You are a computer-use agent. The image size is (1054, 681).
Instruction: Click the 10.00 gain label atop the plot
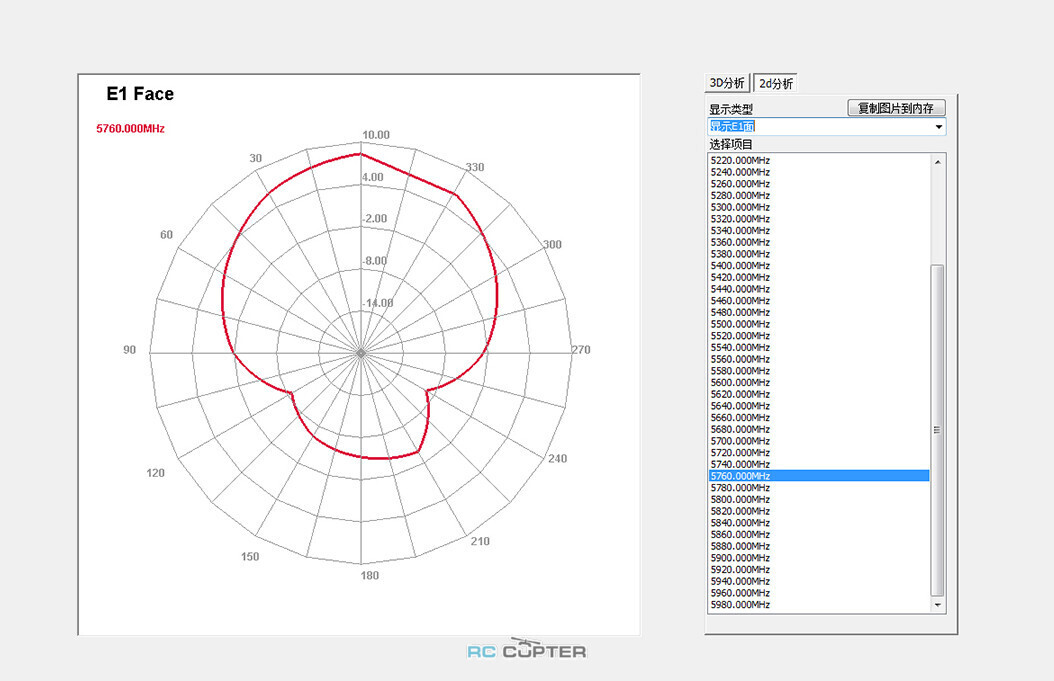click(376, 134)
